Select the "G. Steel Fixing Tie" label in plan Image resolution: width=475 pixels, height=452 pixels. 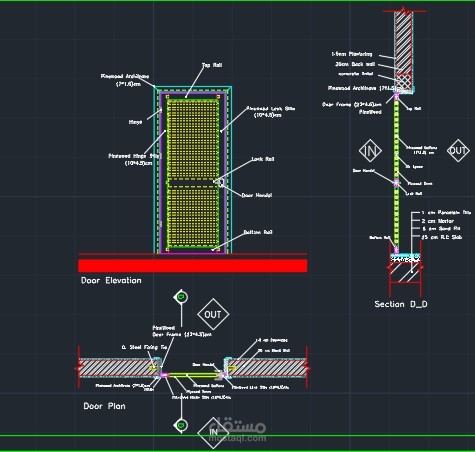pos(144,347)
